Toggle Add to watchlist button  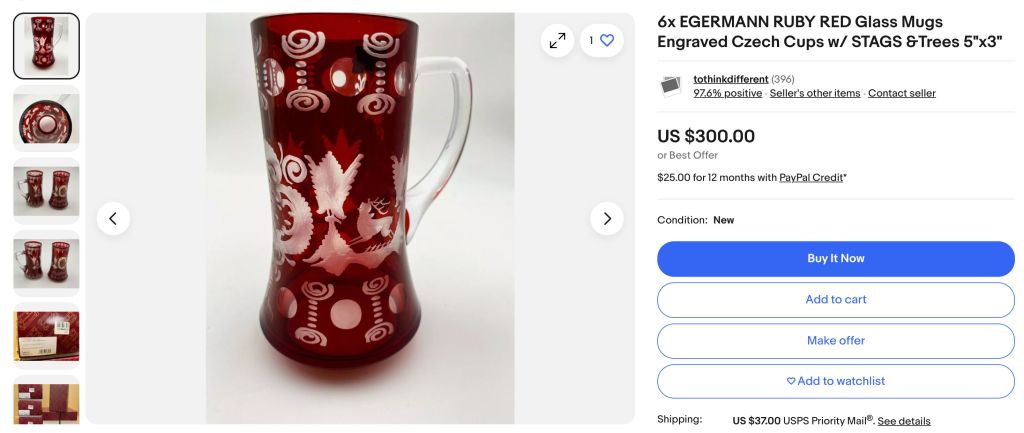(835, 381)
